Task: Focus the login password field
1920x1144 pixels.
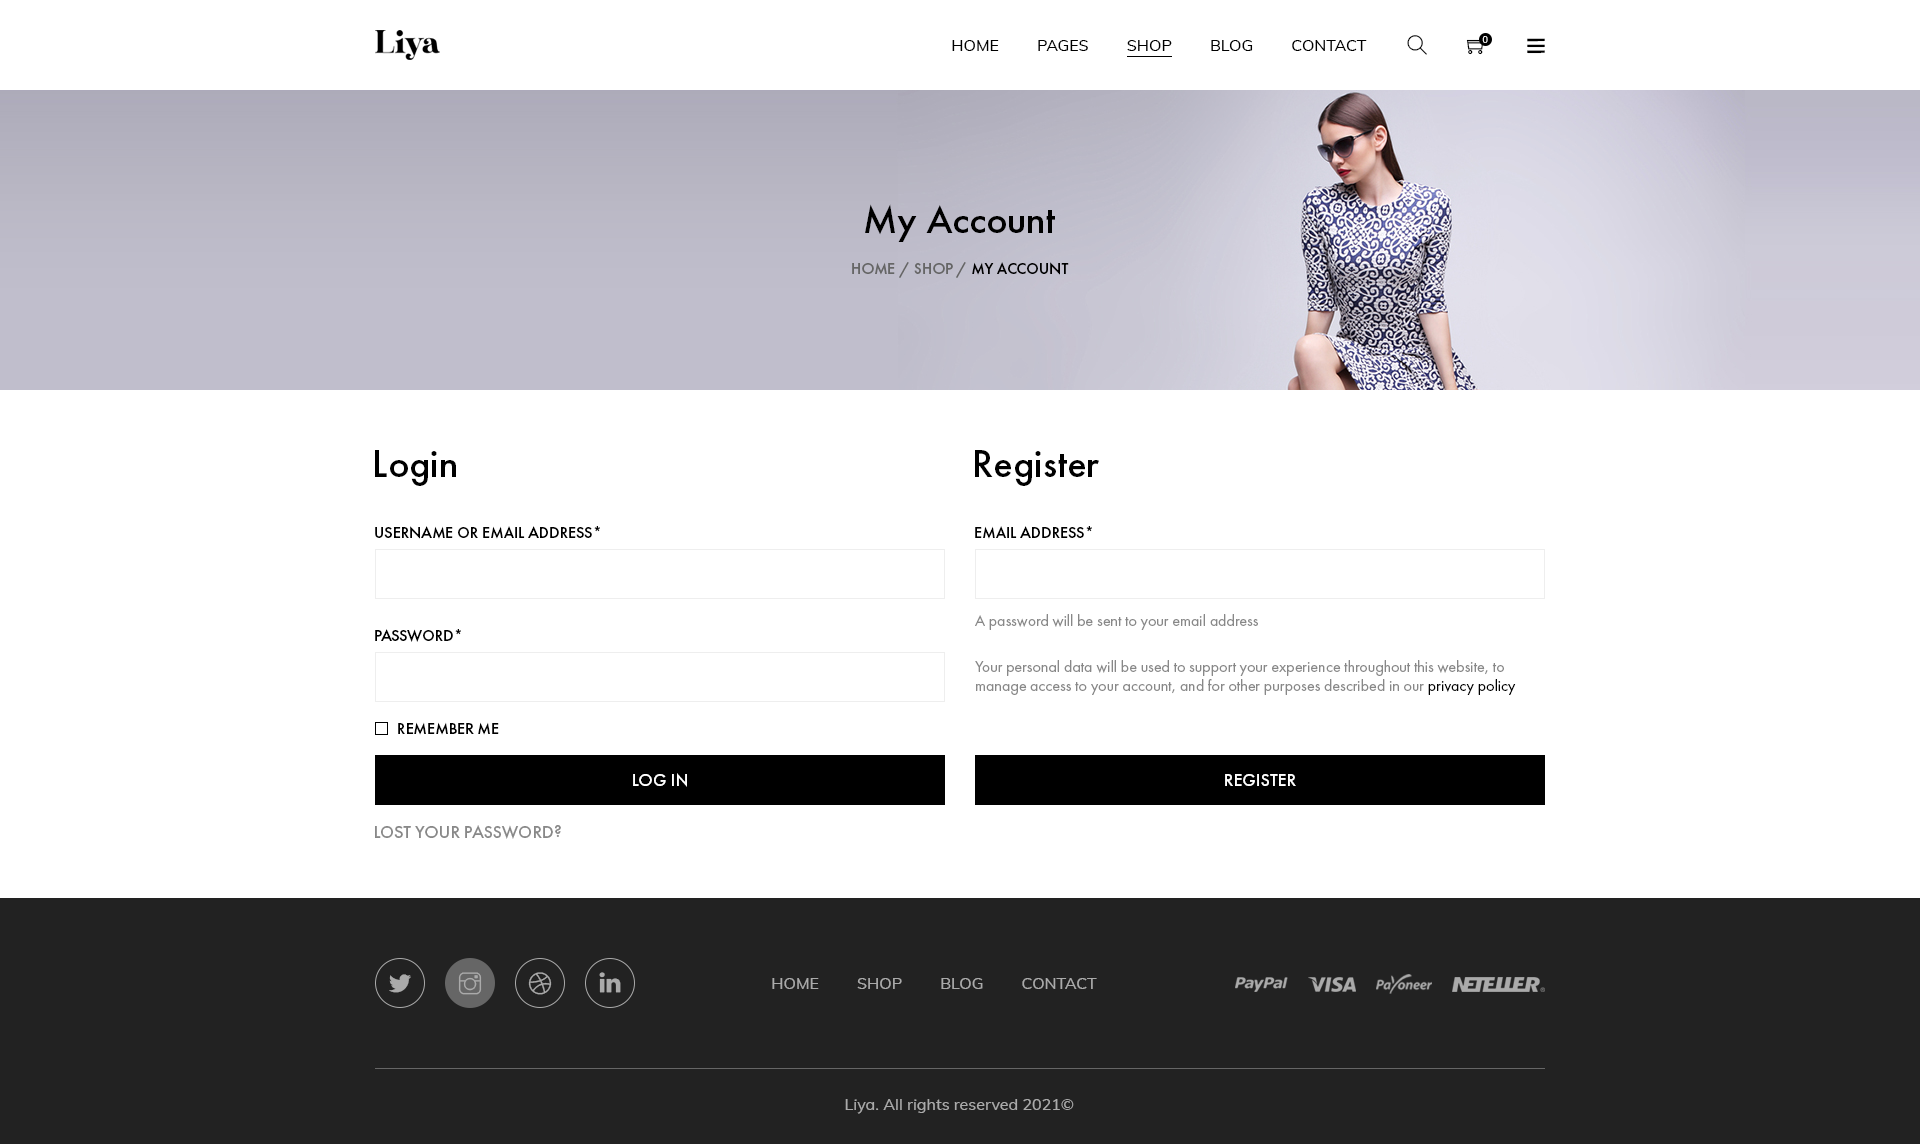Action: pyautogui.click(x=659, y=677)
